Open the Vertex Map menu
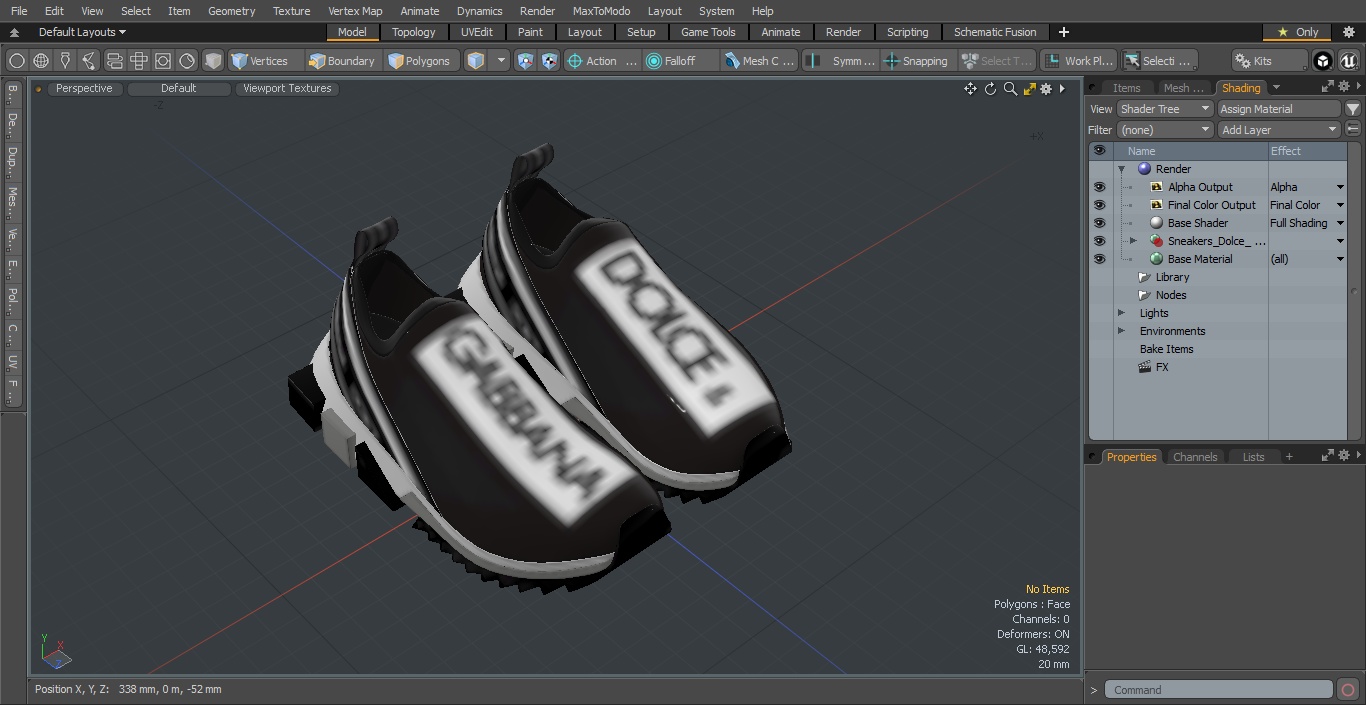Viewport: 1366px width, 705px height. [x=355, y=11]
